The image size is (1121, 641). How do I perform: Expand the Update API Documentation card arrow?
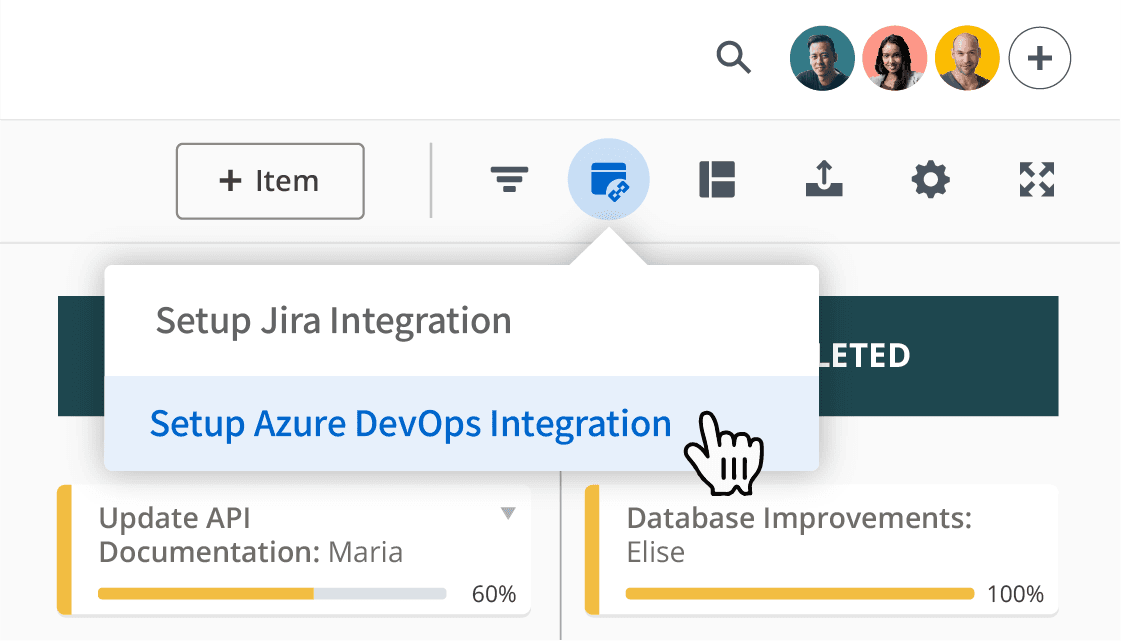508,514
